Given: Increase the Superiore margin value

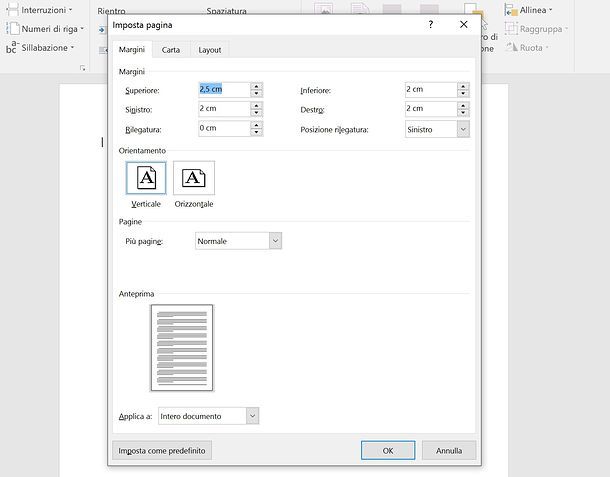Looking at the screenshot, I should click(257, 85).
